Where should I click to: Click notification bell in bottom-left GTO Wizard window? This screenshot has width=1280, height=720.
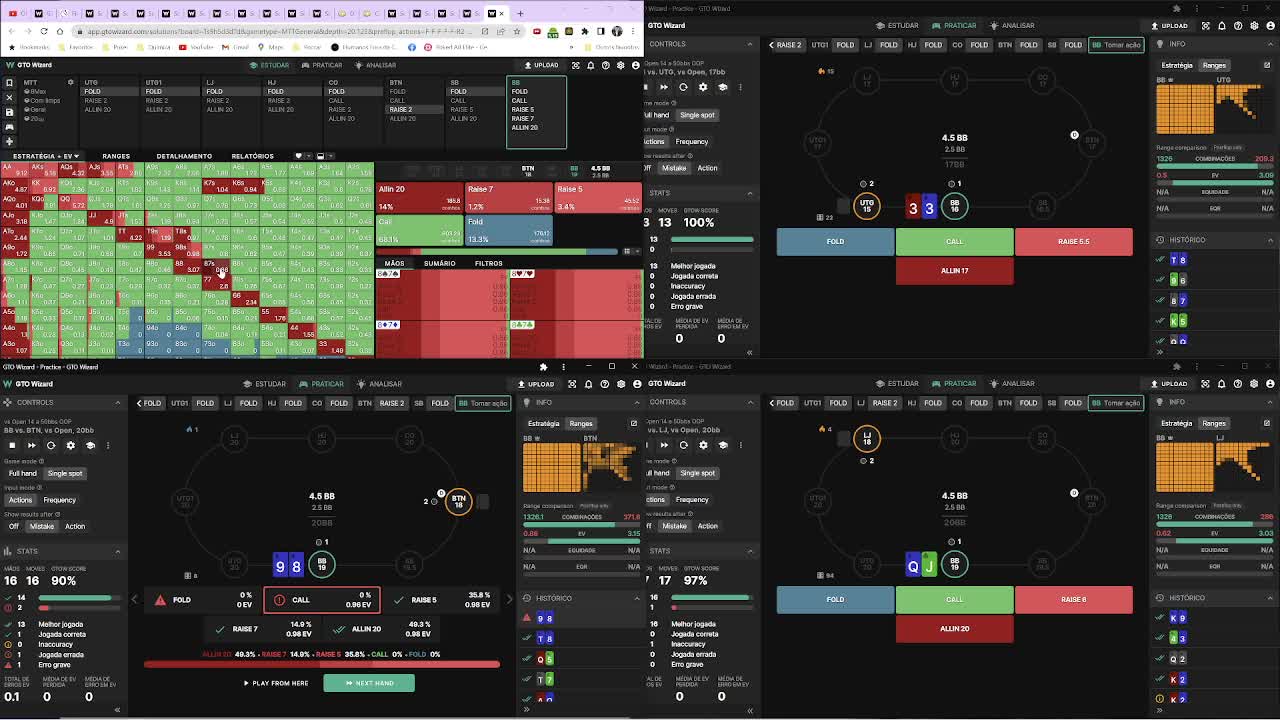coord(587,384)
